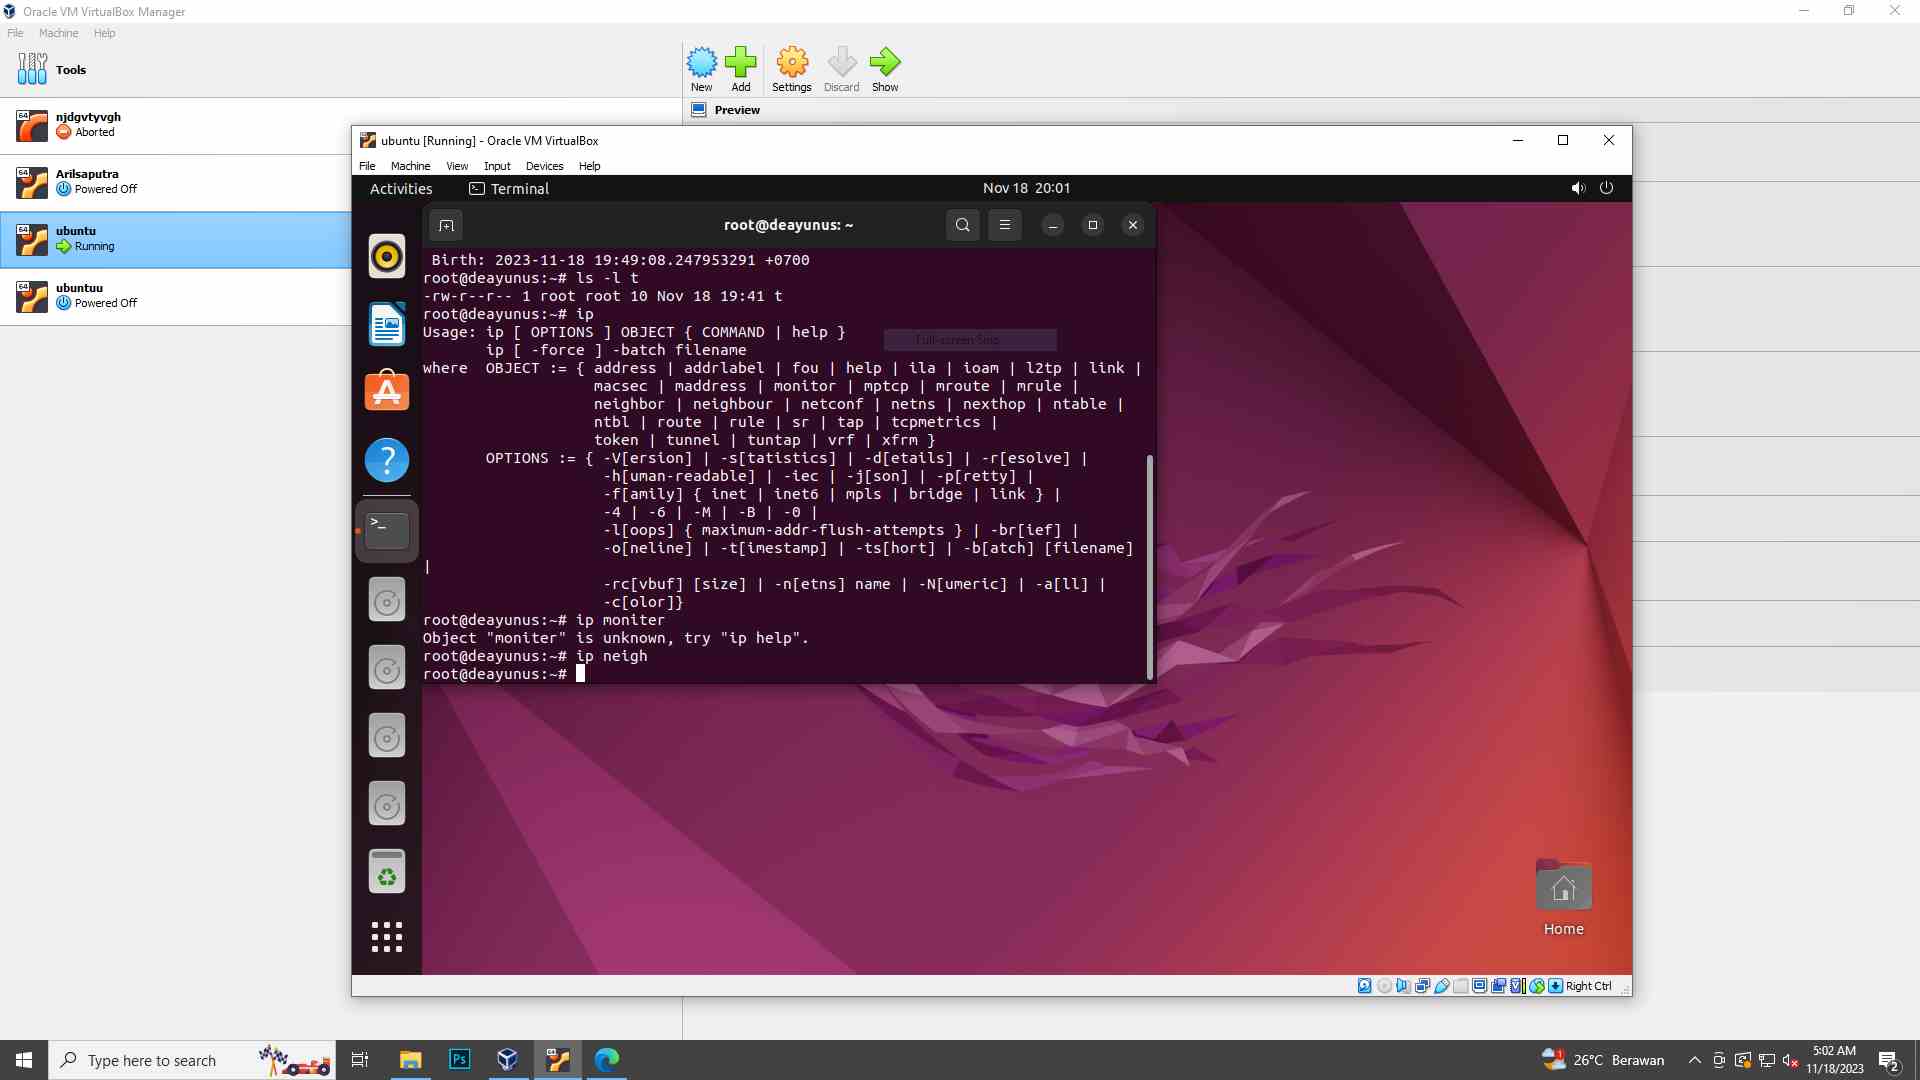Open Photoshop from taskbar
Screen dimensions: 1920x1080
[x=459, y=1060]
